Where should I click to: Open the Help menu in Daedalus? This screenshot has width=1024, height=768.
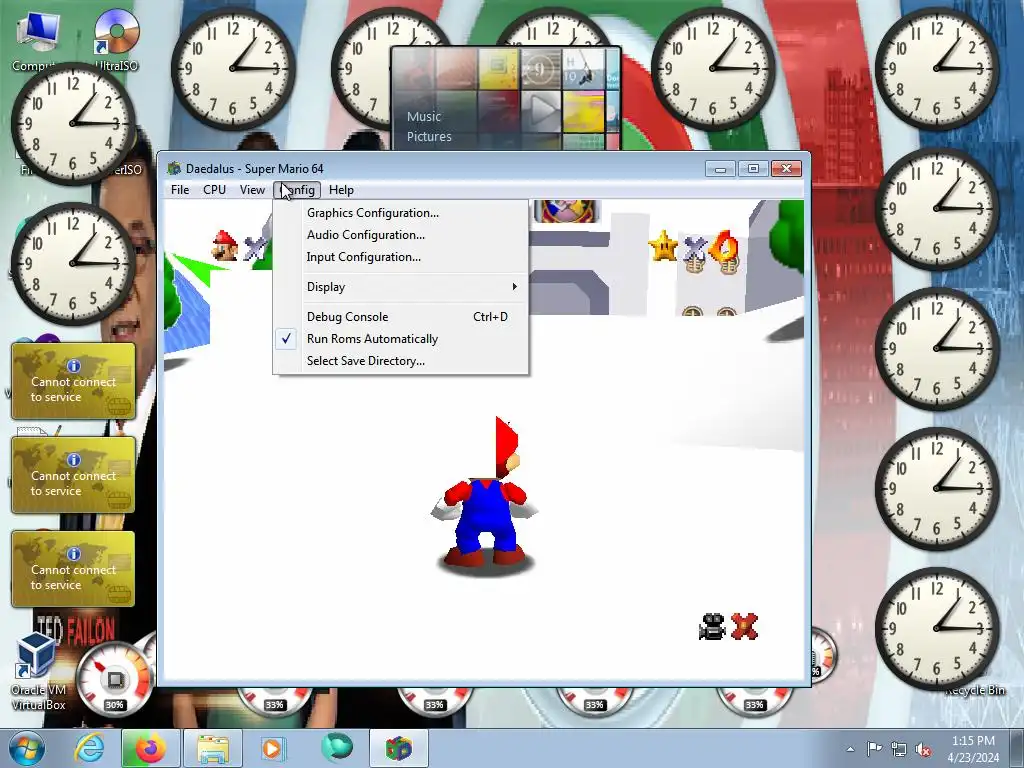(x=341, y=190)
